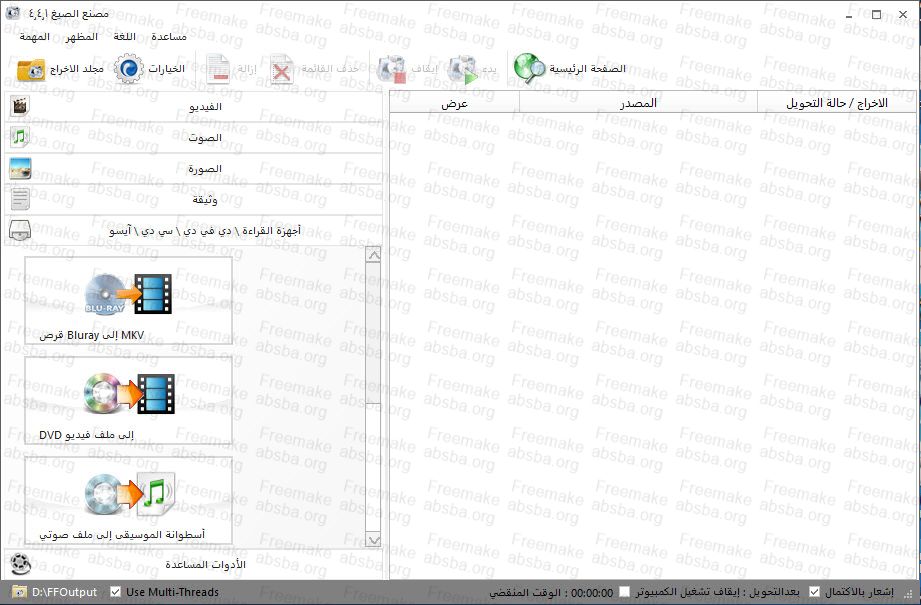Click the Clear List (حذف القائمة) red X icon
The image size is (921, 605).
coord(281,70)
